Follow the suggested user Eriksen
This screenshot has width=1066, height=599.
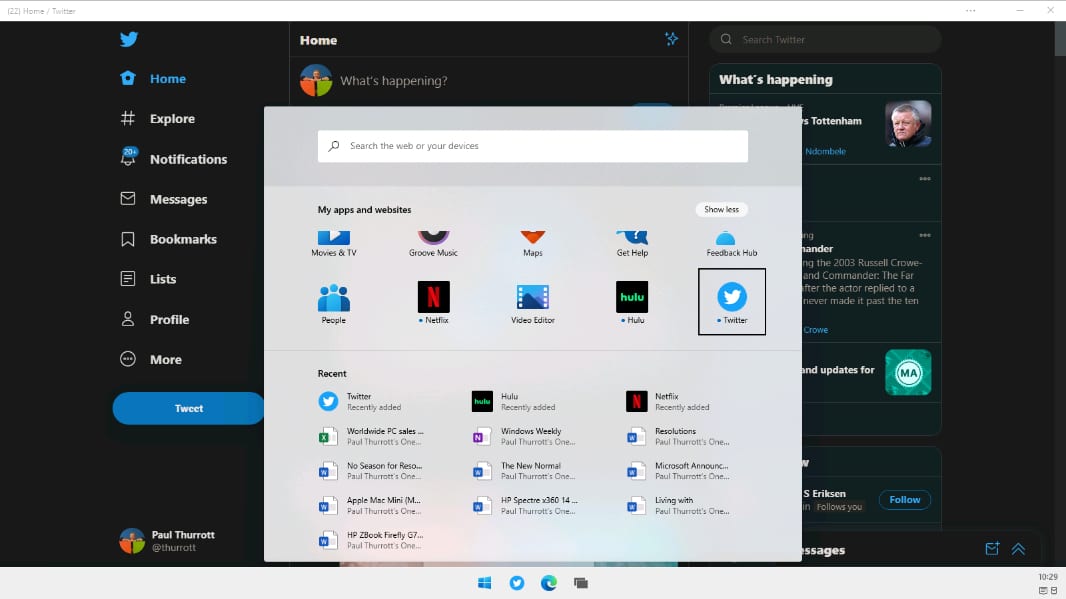pyautogui.click(x=904, y=499)
